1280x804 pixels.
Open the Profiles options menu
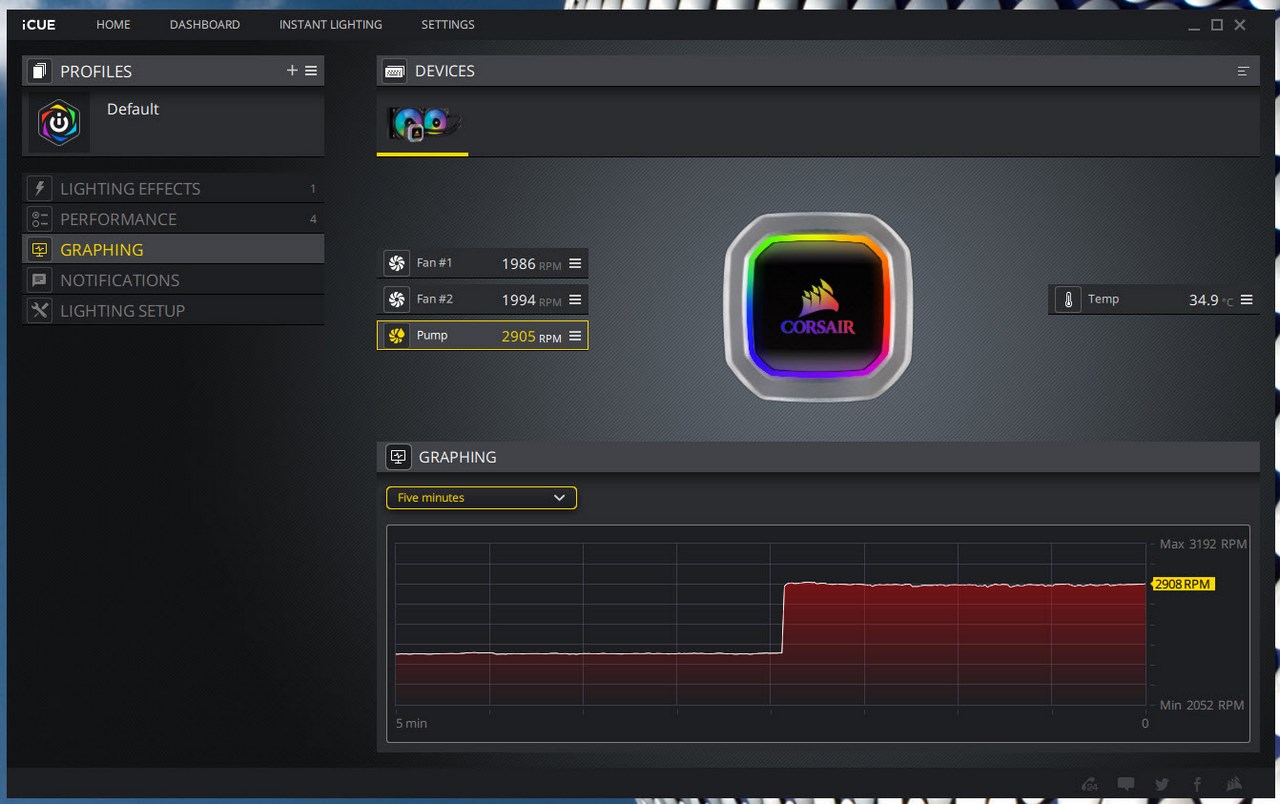click(311, 71)
